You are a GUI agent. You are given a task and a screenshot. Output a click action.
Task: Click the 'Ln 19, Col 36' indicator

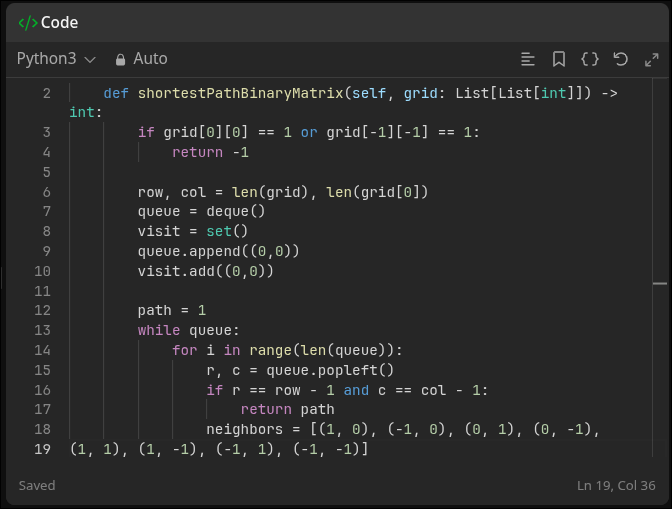(x=616, y=485)
